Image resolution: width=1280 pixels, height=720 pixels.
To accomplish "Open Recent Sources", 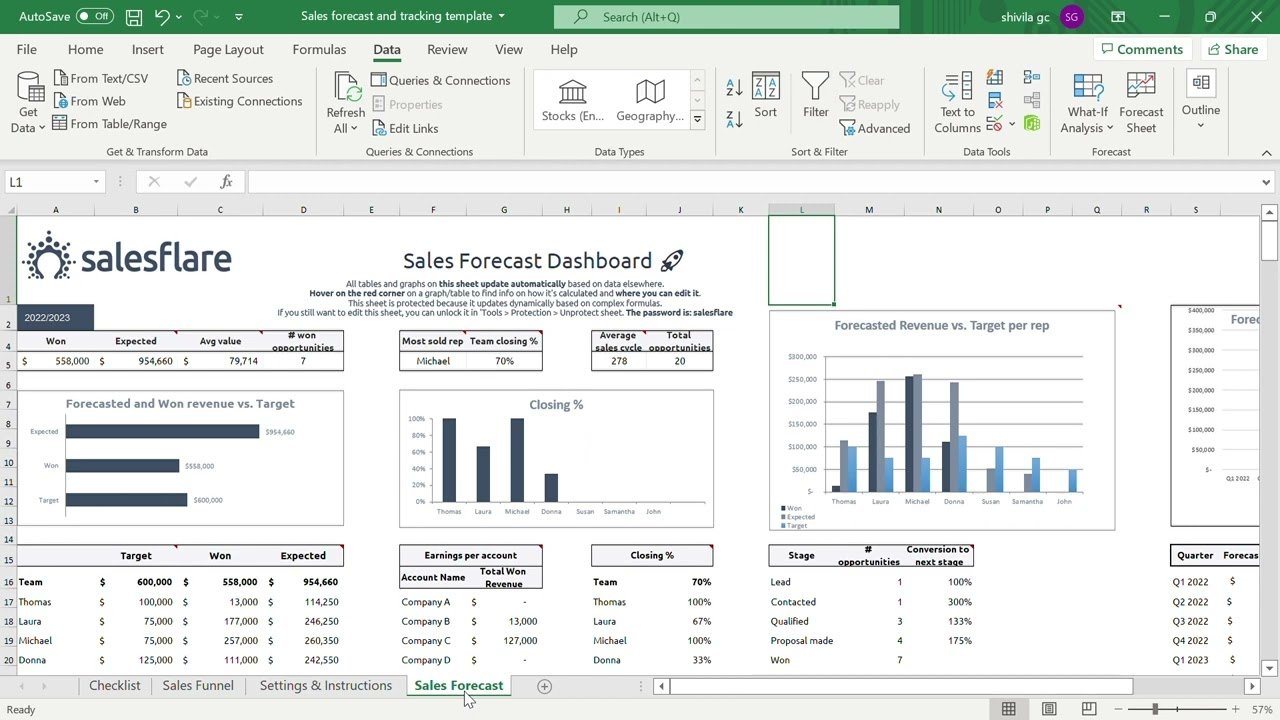I will [224, 78].
